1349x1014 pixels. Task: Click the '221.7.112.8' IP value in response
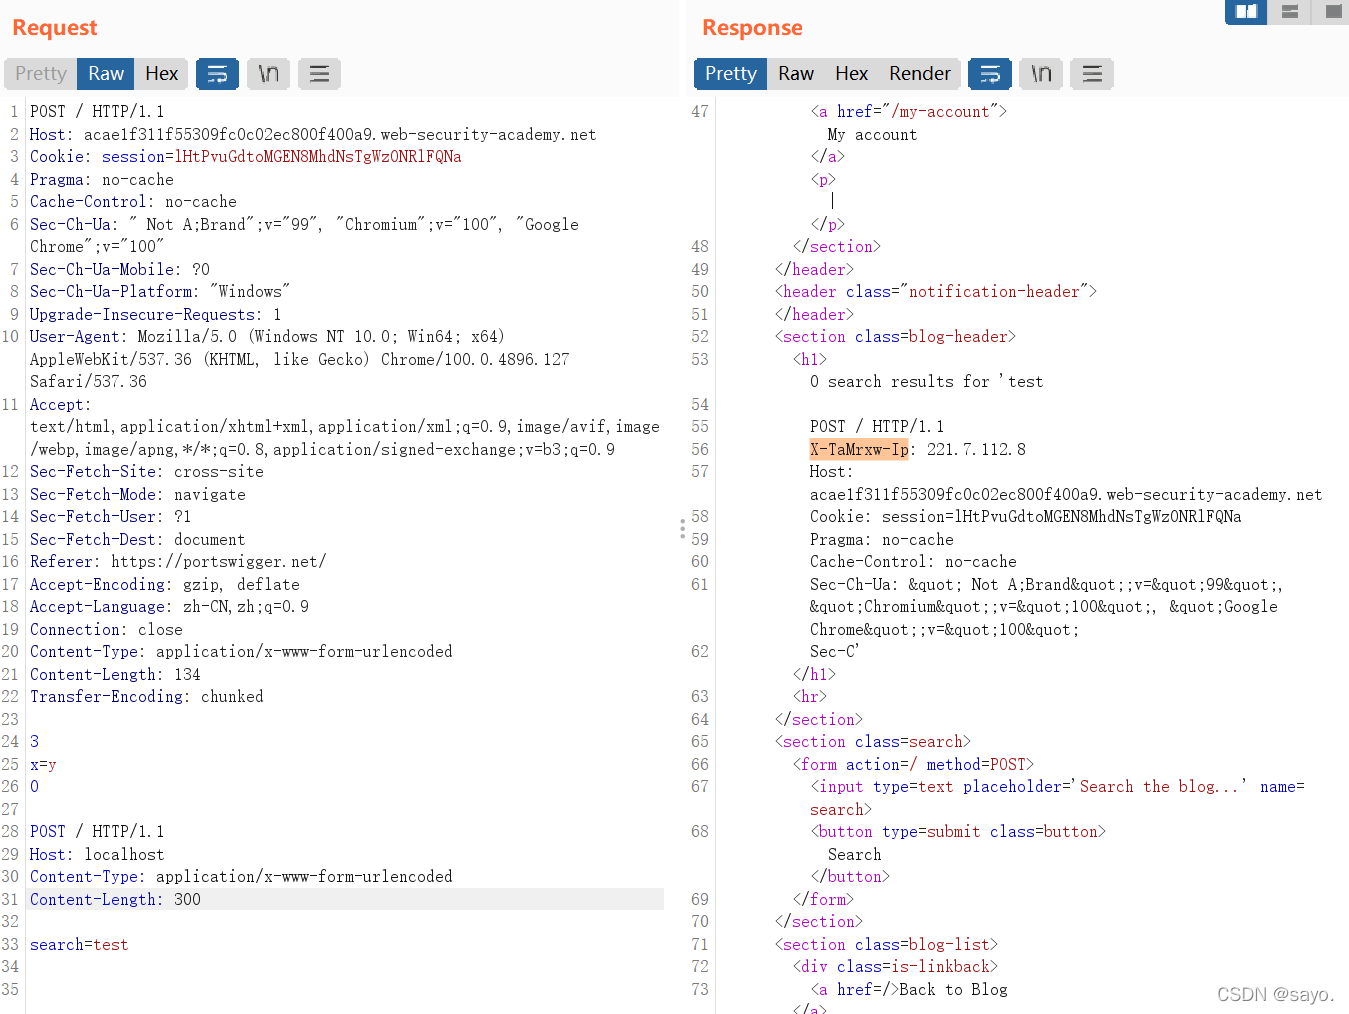point(976,449)
